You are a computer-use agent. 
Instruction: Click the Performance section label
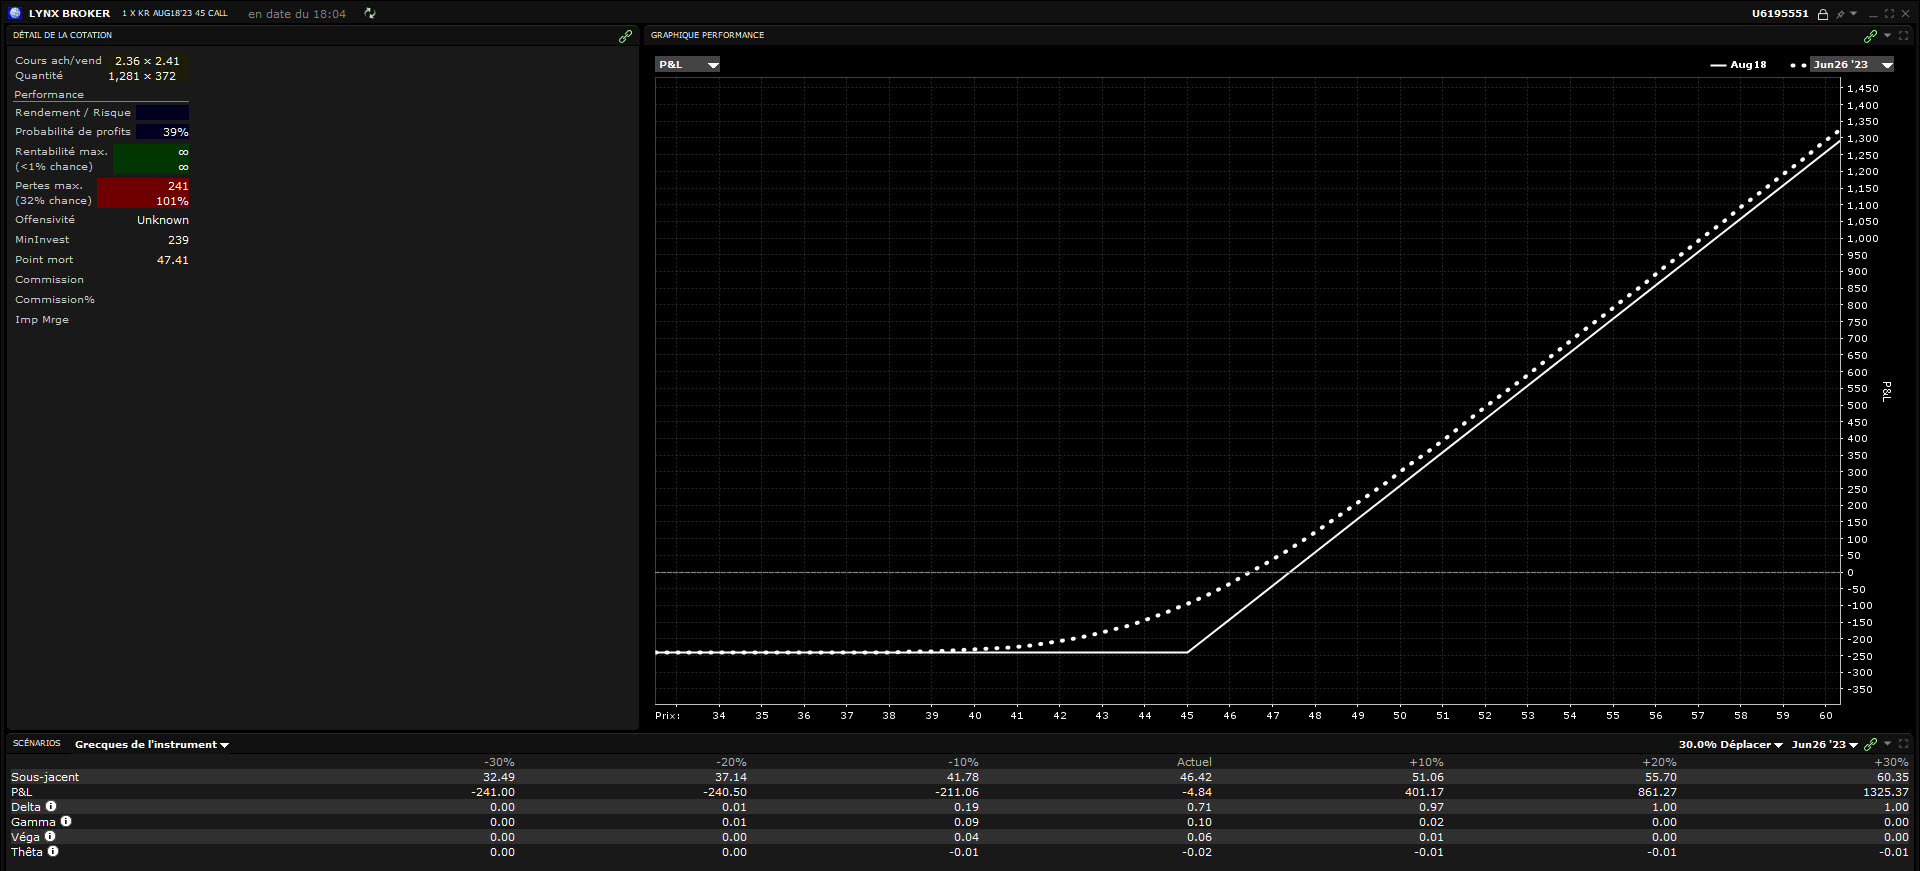pyautogui.click(x=49, y=95)
